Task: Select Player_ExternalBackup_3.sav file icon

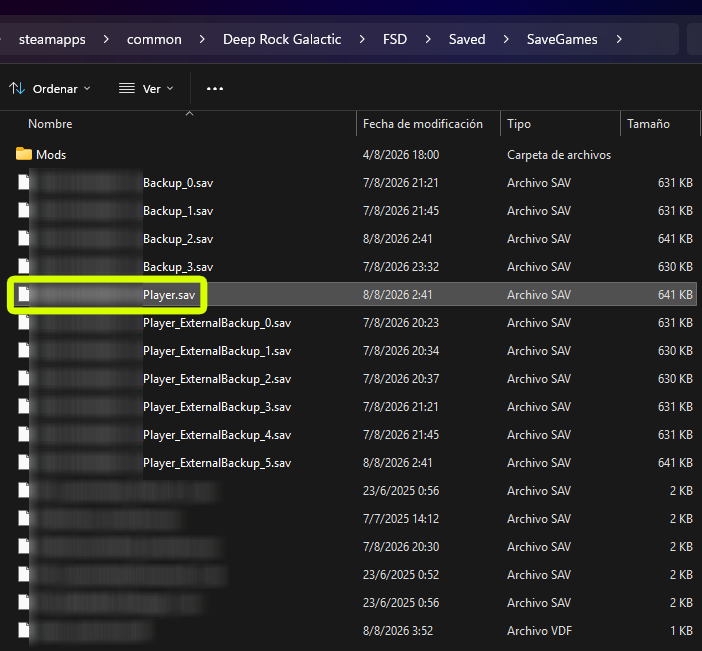Action: pos(24,407)
